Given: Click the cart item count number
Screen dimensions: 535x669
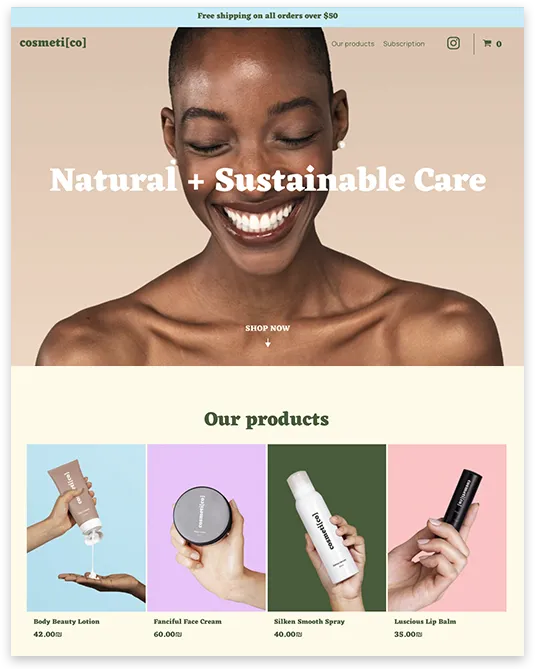Looking at the screenshot, I should (499, 44).
